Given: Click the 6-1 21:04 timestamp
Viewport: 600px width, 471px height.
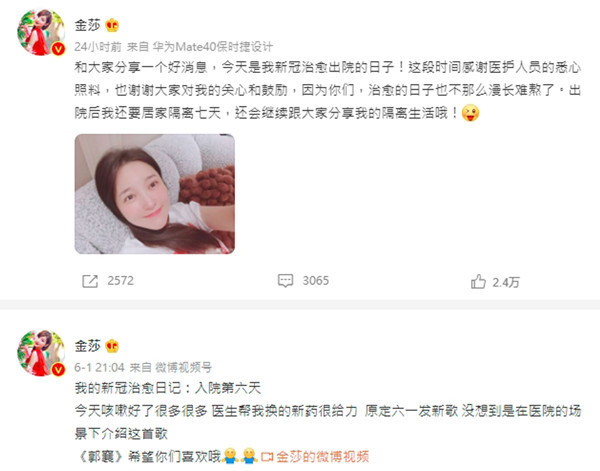Looking at the screenshot, I should point(99,368).
